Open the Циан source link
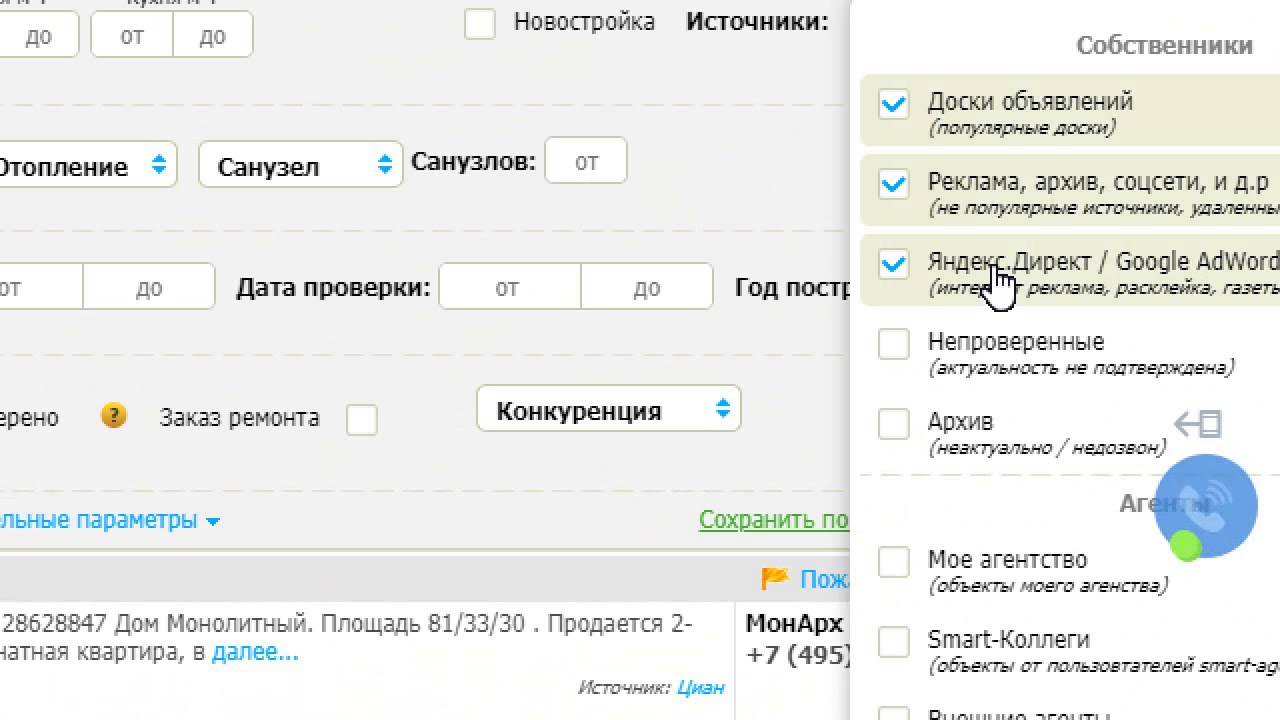 tap(700, 687)
